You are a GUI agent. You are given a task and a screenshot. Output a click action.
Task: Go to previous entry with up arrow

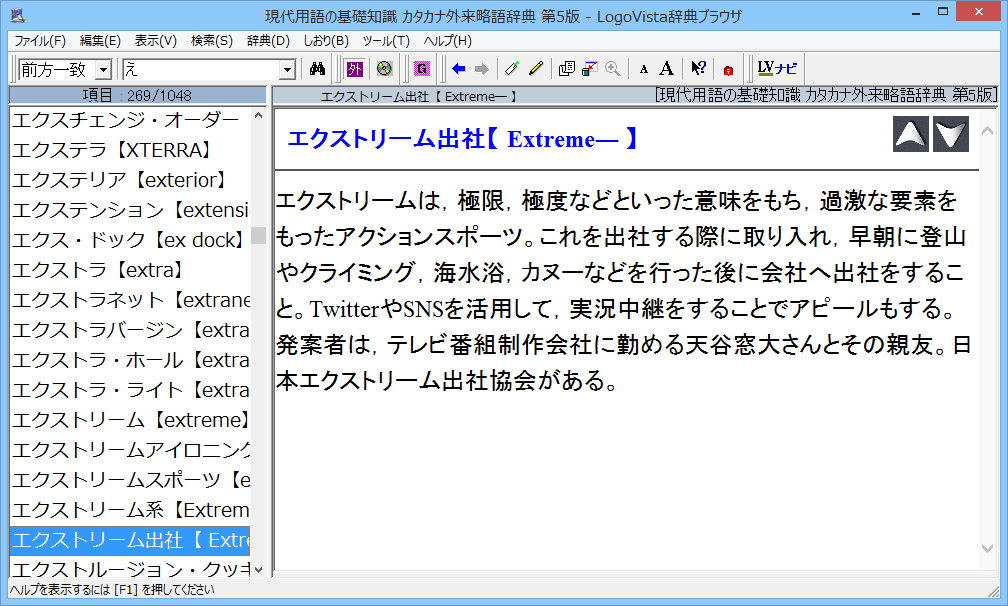[x=910, y=135]
